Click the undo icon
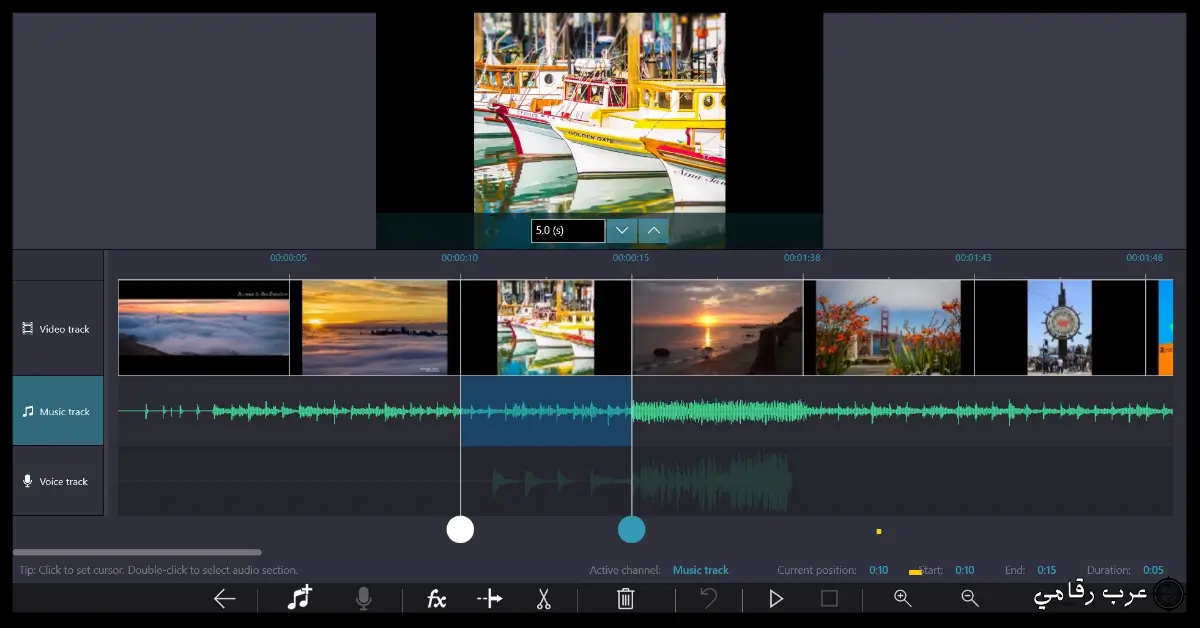Screen dimensions: 1200x628 click(x=708, y=598)
